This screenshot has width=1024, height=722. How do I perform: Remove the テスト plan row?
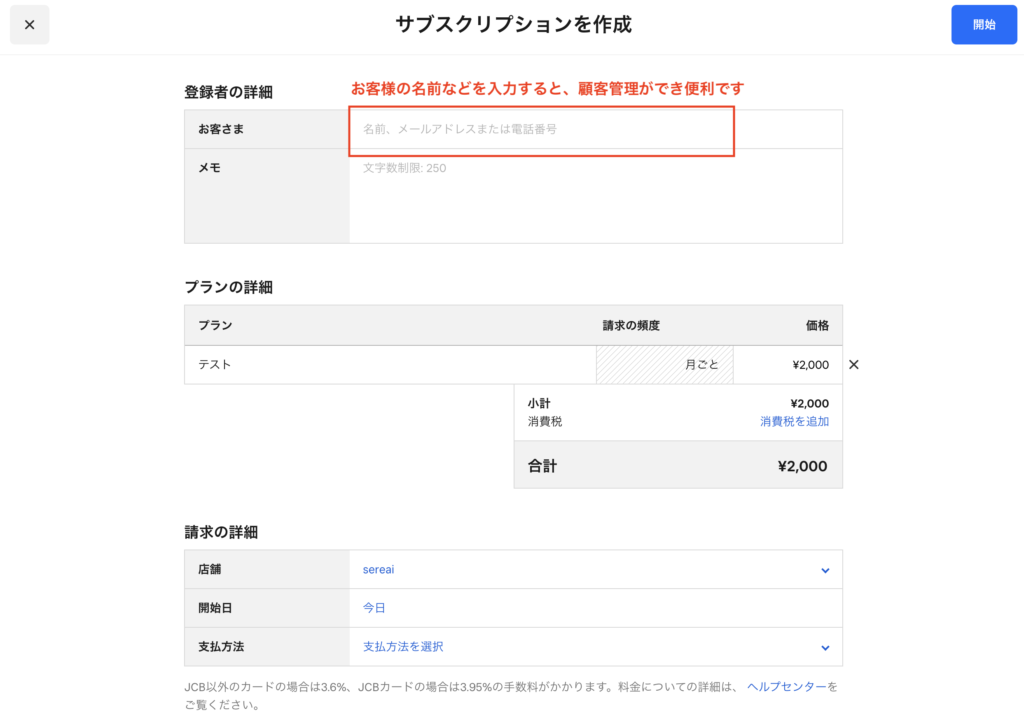click(853, 365)
